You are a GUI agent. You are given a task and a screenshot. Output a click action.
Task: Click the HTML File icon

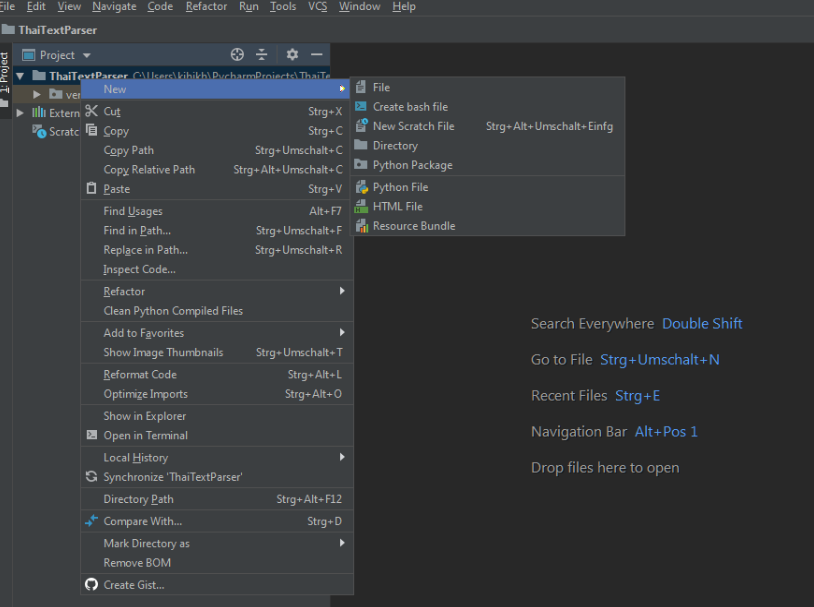coord(361,207)
